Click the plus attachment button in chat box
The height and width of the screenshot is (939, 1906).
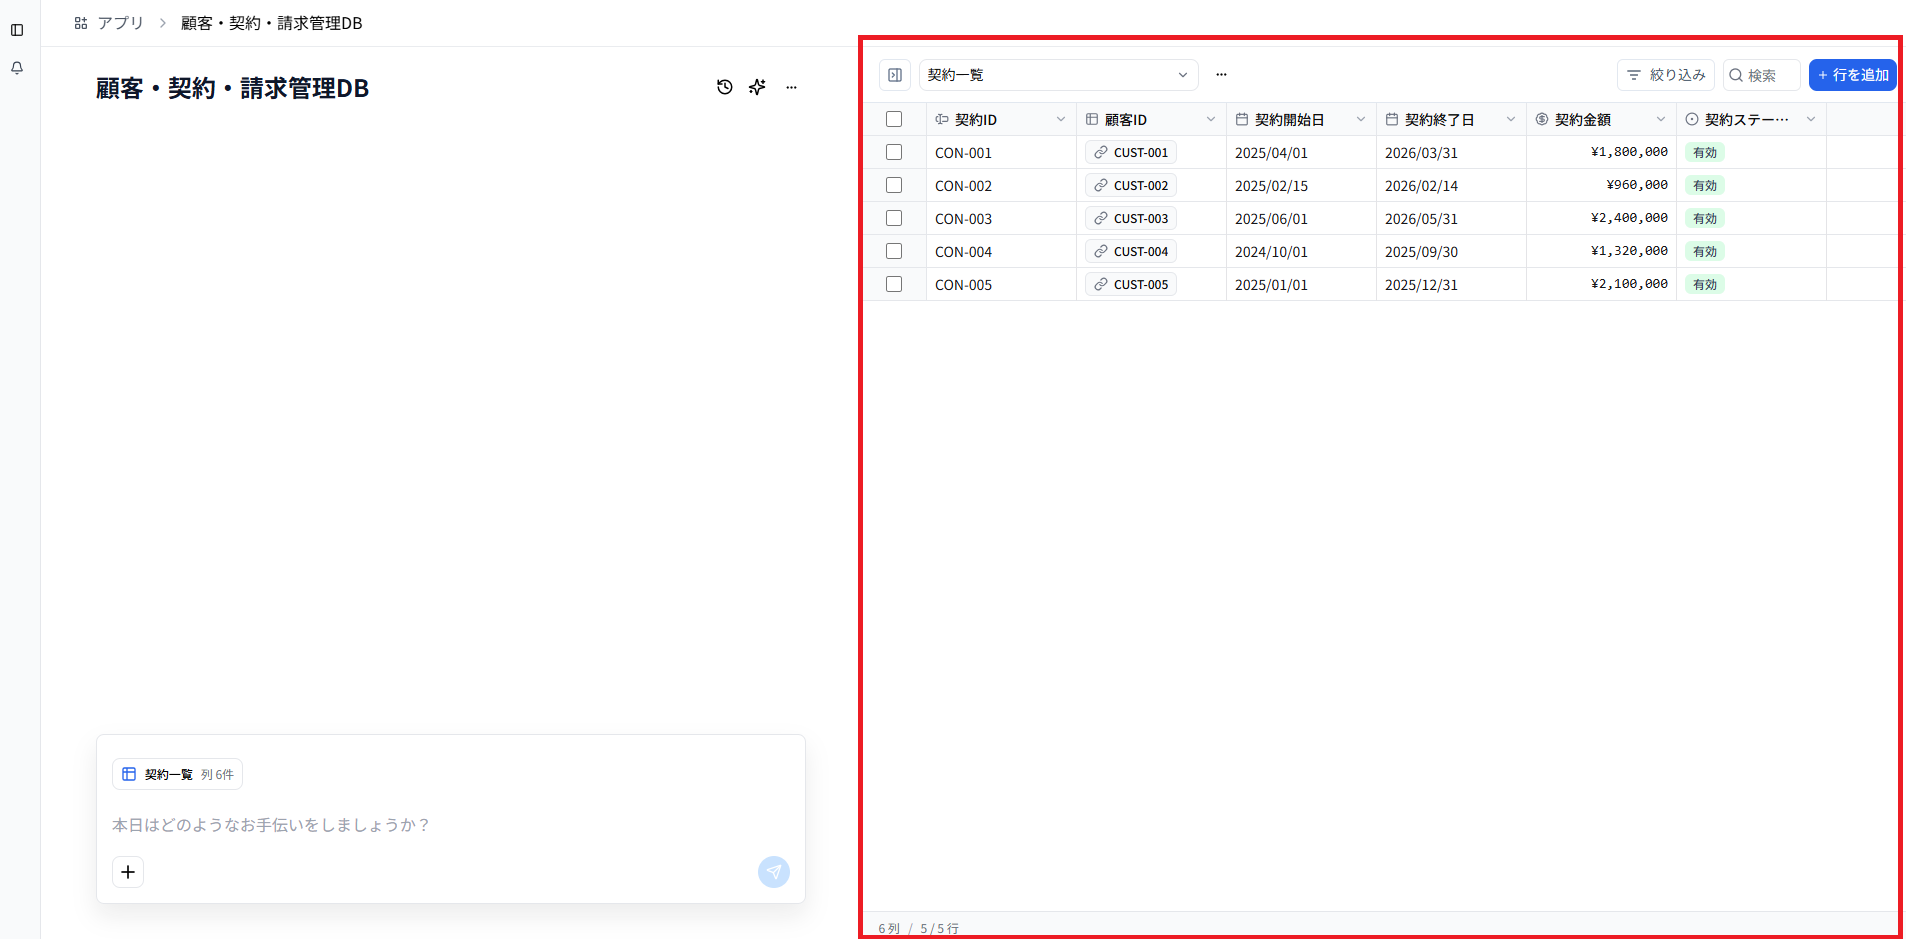pos(128,872)
